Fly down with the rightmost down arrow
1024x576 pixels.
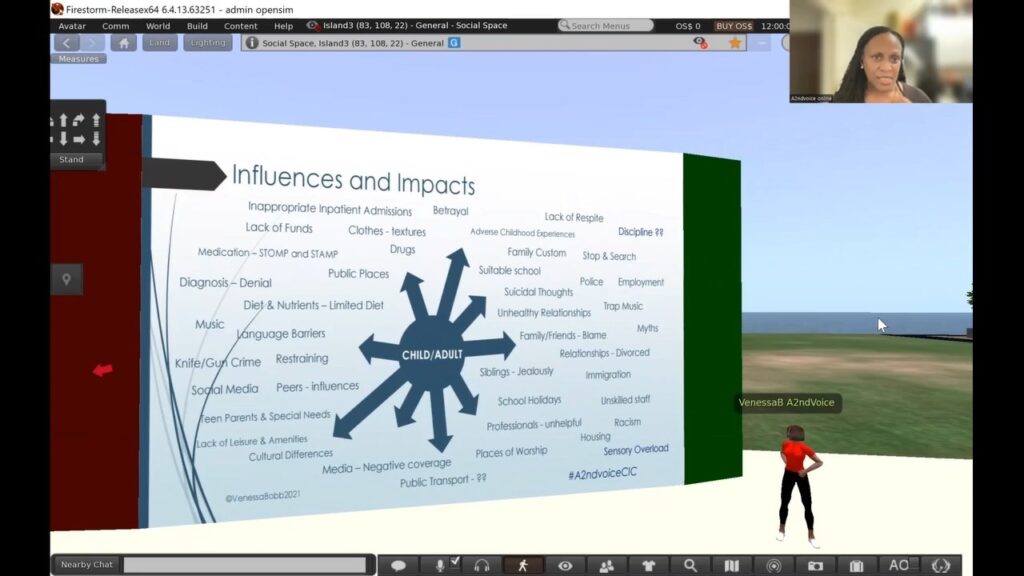(96, 138)
